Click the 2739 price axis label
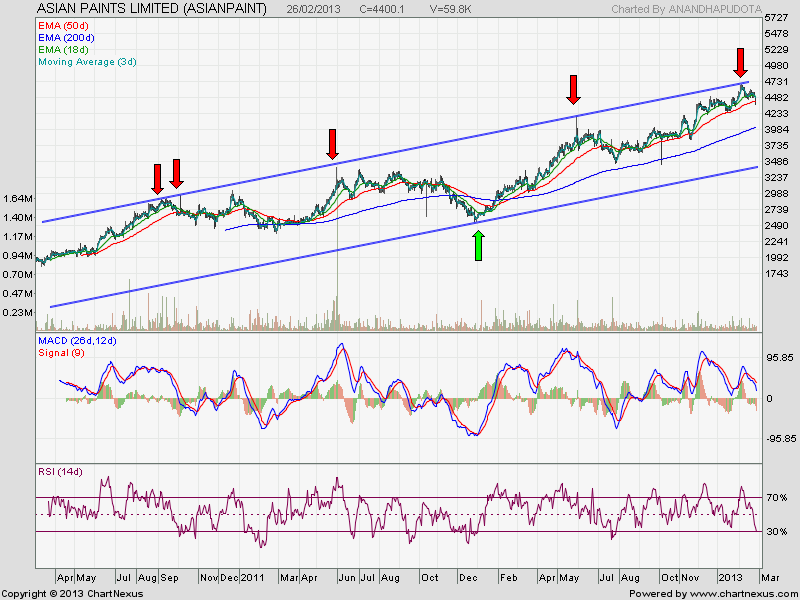 [x=776, y=210]
